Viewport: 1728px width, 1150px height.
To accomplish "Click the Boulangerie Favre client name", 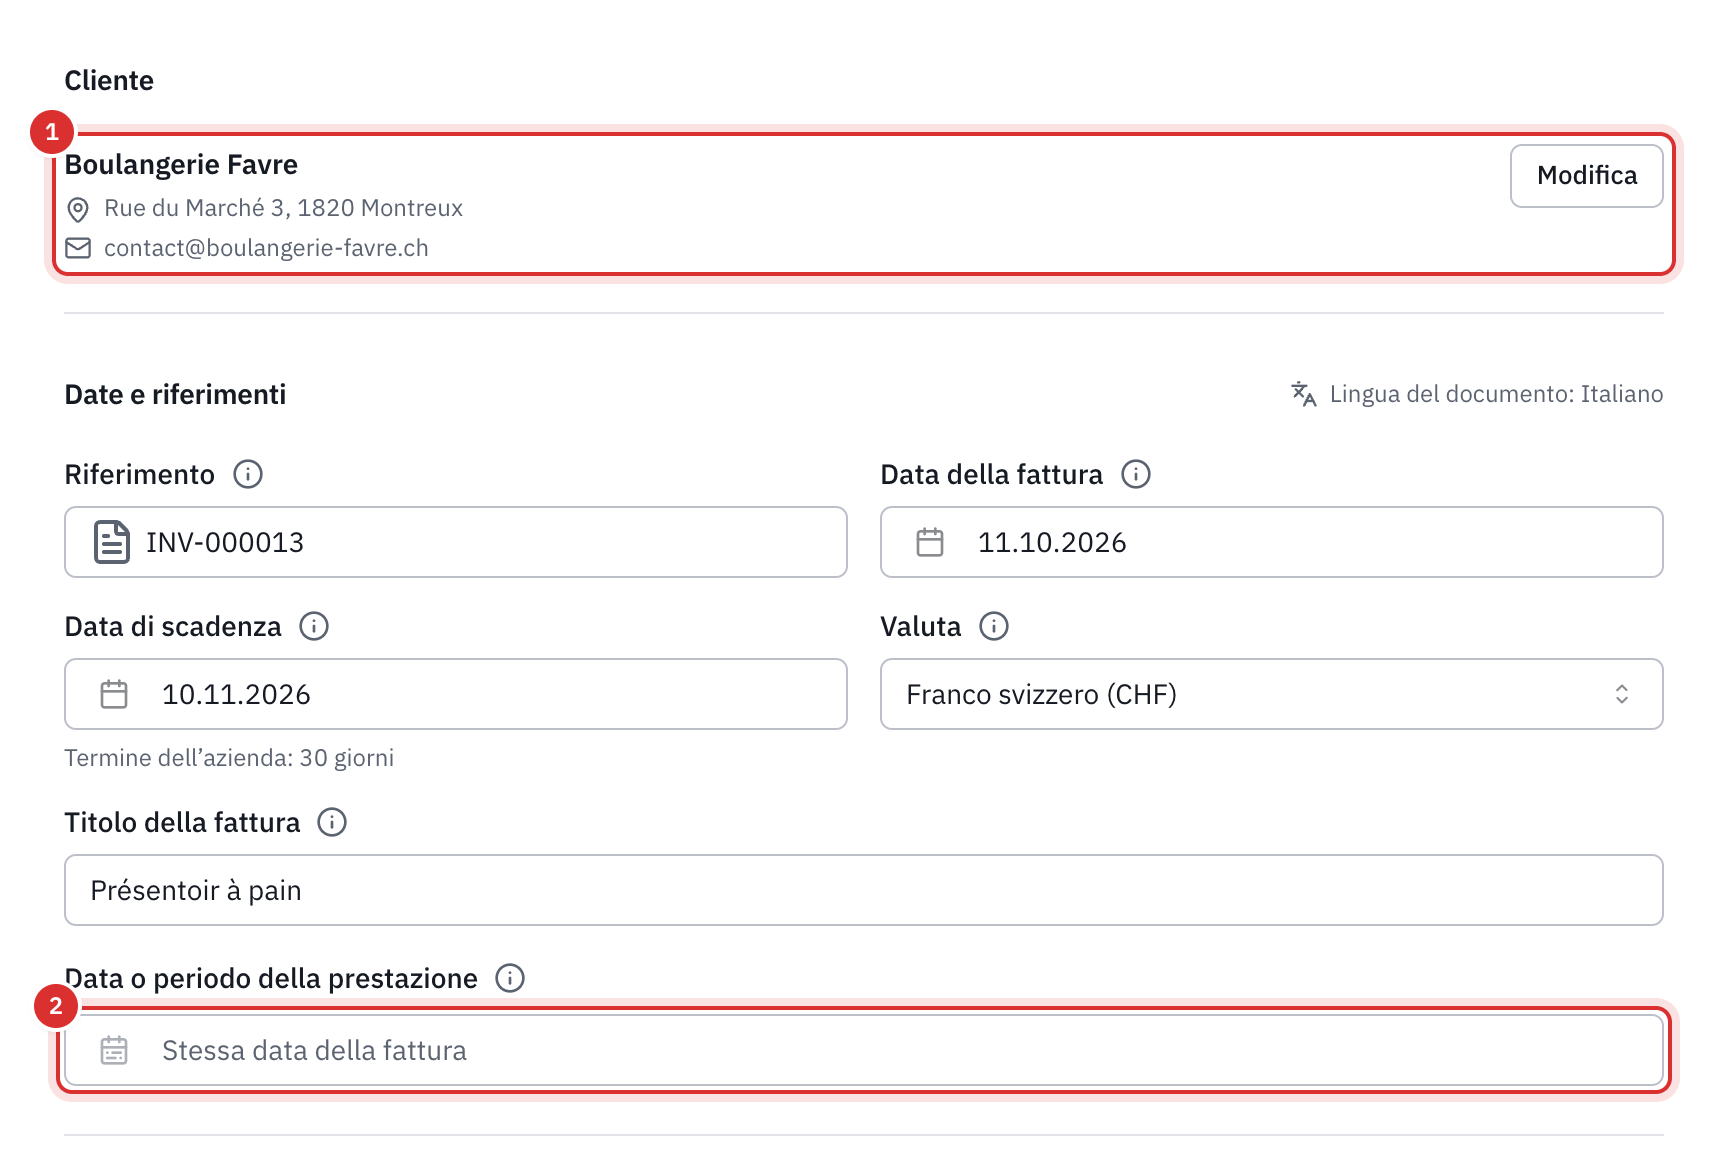I will tap(181, 164).
